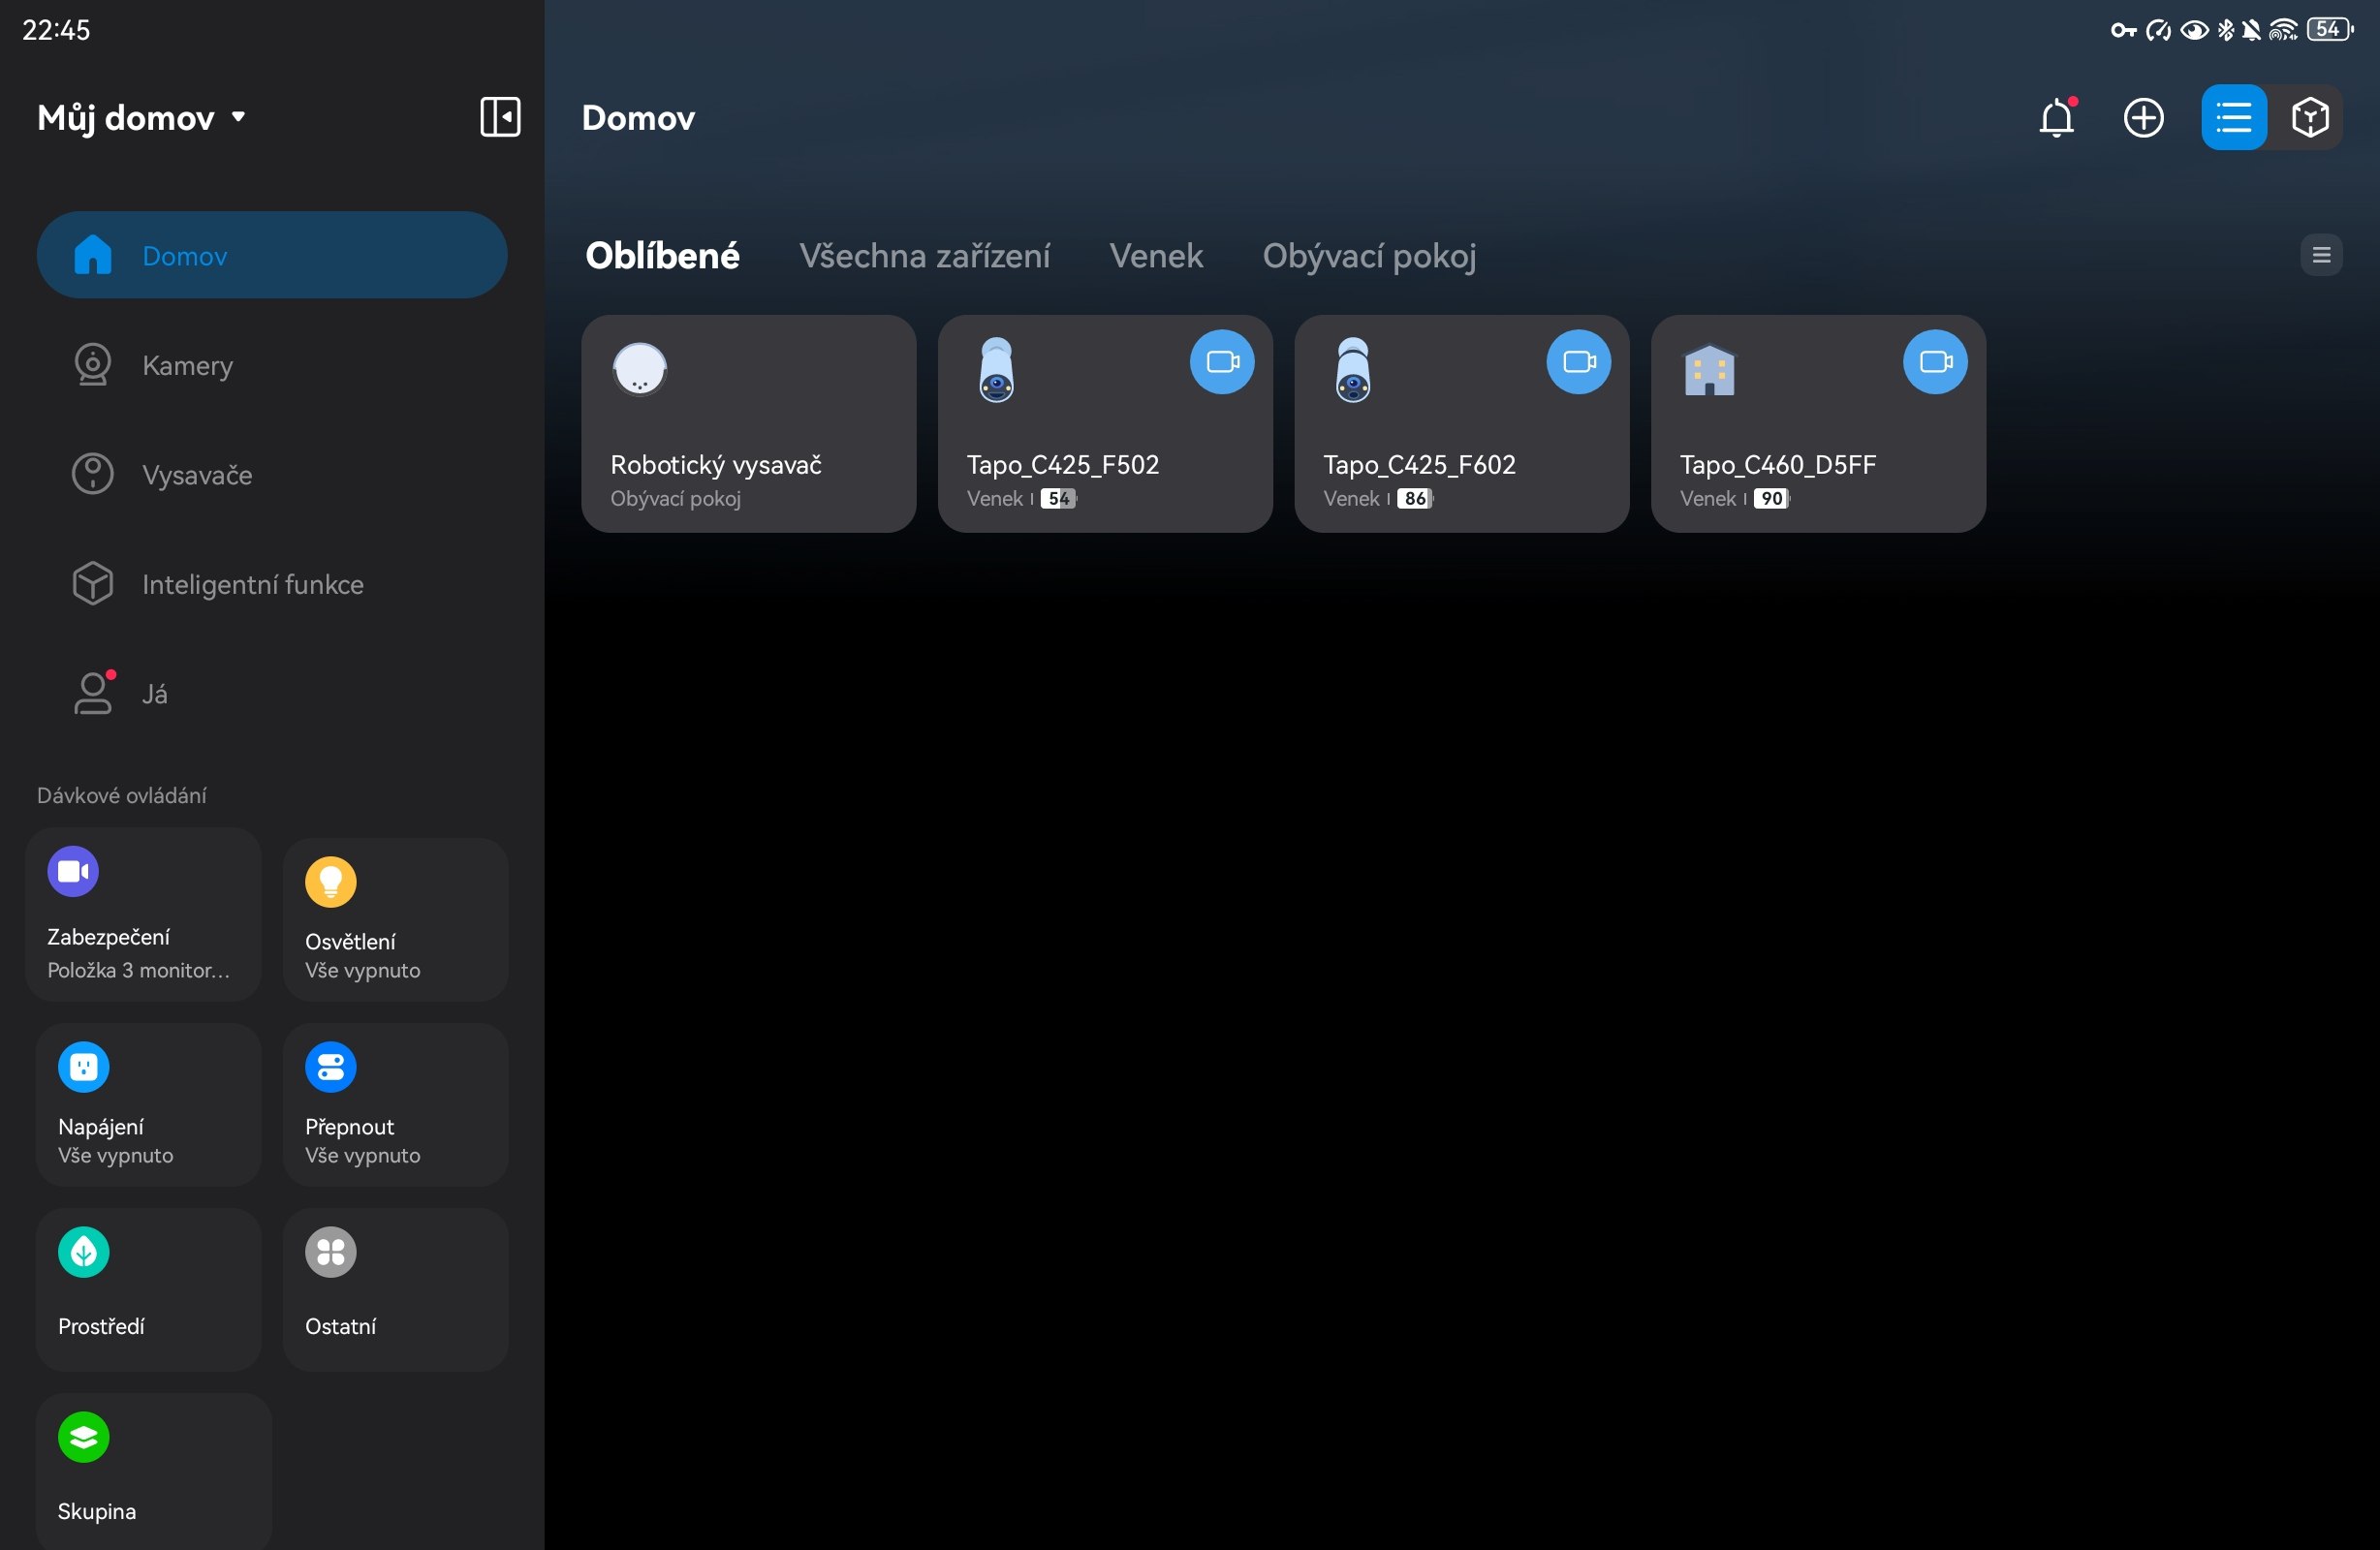The height and width of the screenshot is (1550, 2380).
Task: Open Osvětlení lighting control card
Action: coord(395,918)
